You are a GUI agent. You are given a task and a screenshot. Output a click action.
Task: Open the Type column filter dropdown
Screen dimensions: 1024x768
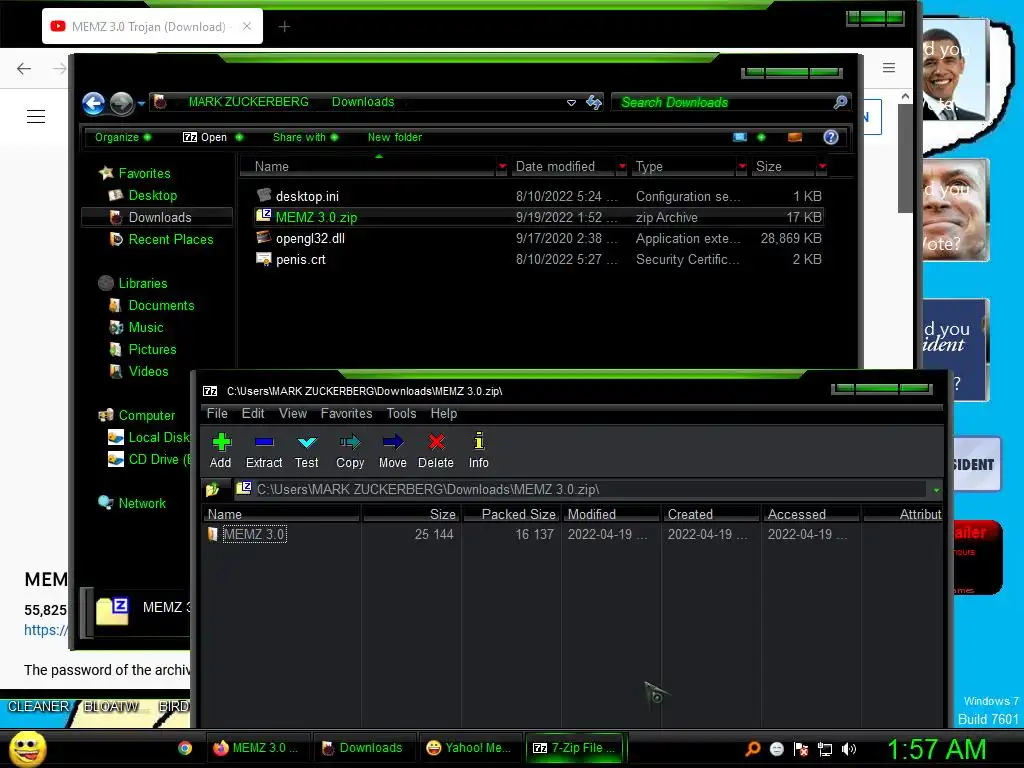tap(742, 167)
